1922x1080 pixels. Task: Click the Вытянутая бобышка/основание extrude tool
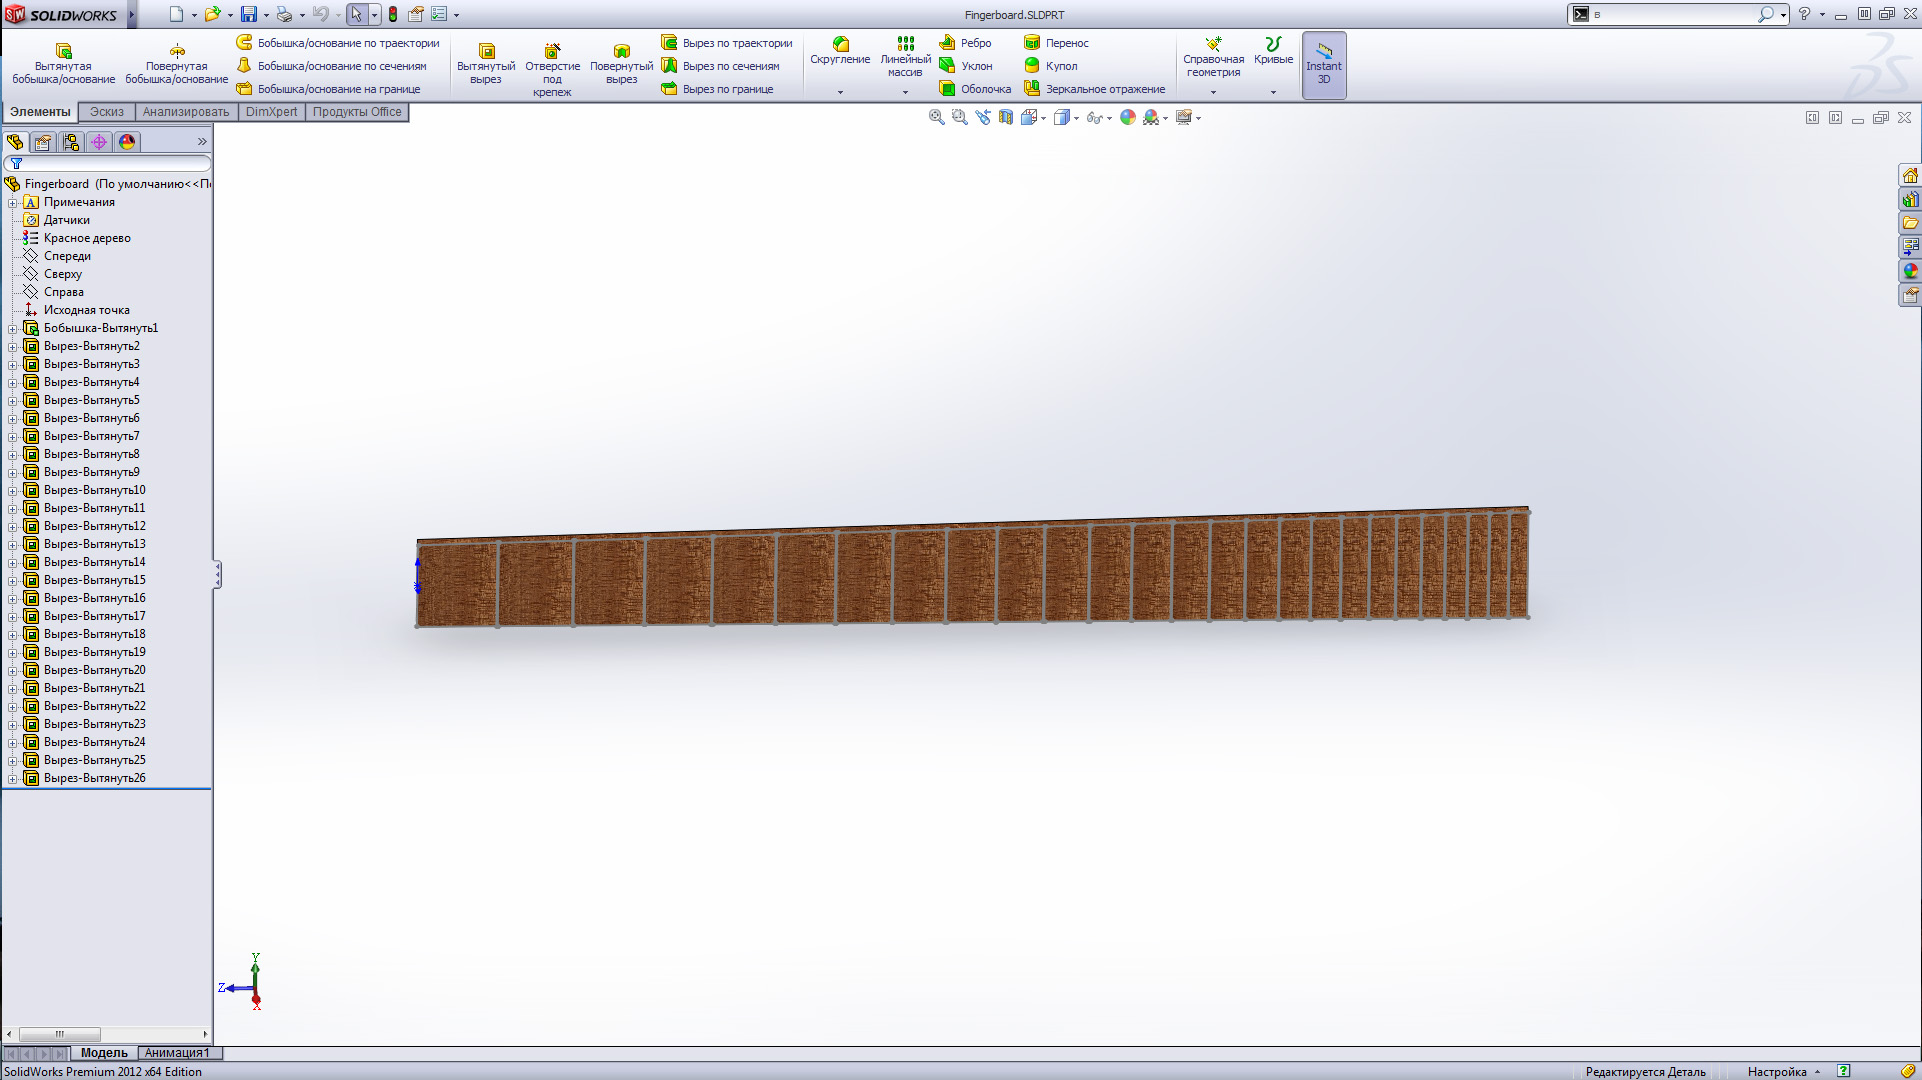click(63, 62)
